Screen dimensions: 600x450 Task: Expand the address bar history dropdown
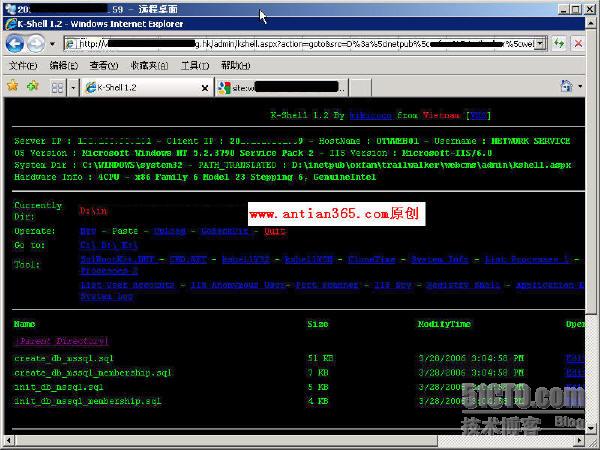[540, 44]
